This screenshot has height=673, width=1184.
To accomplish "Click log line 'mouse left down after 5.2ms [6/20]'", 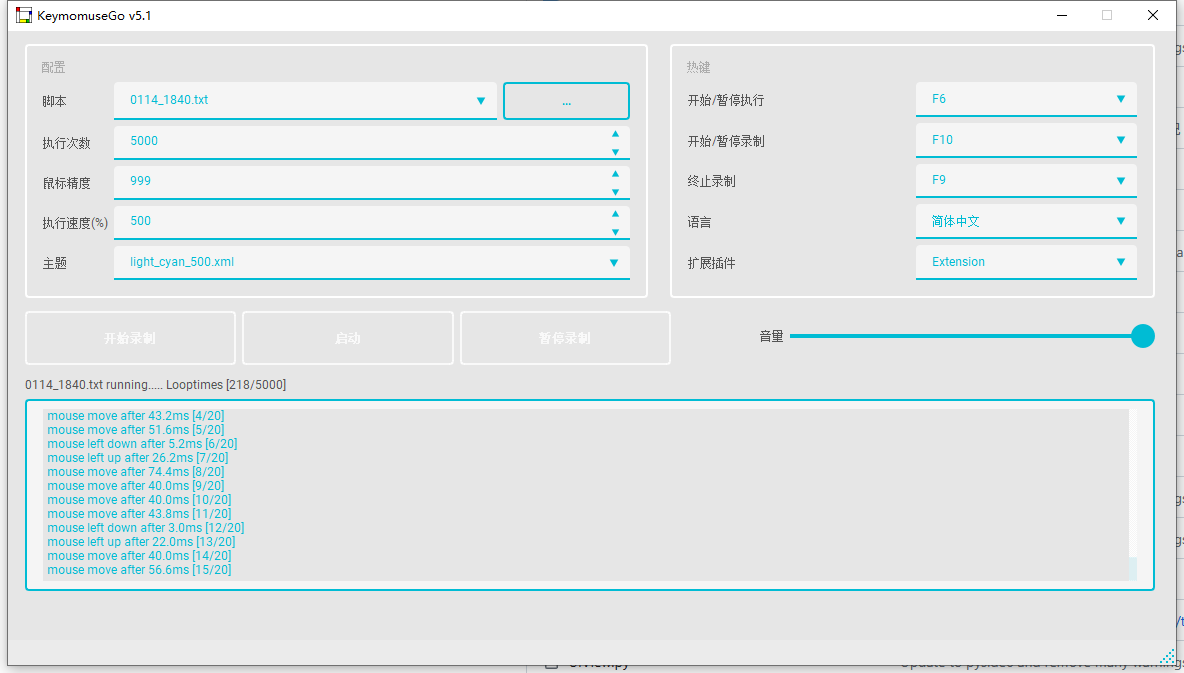I will coord(142,444).
